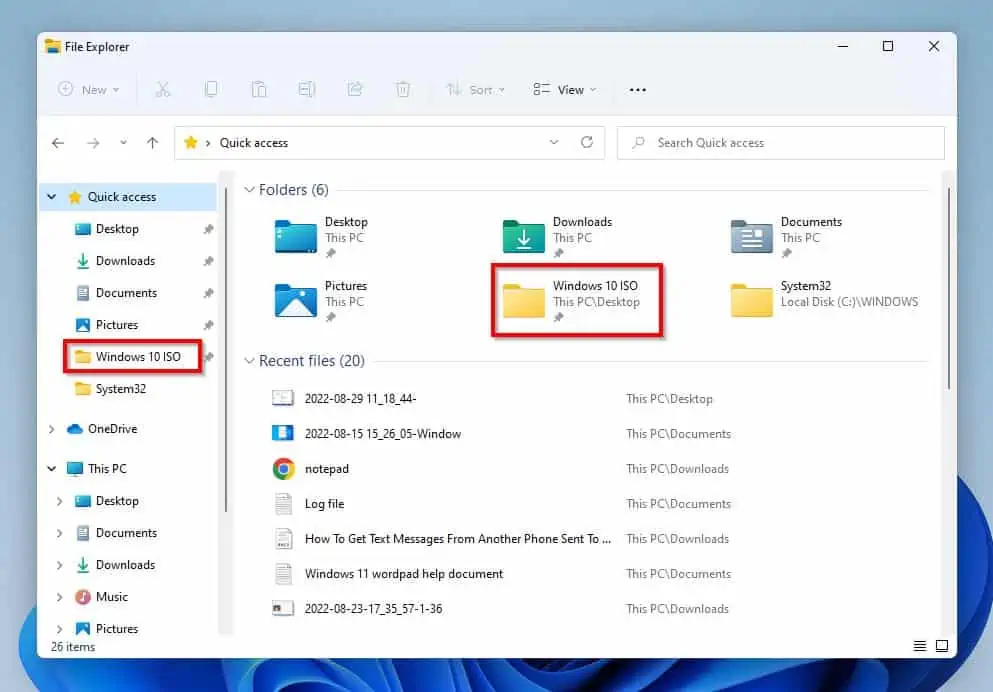Screen dimensions: 993x692
Task: Open the Sort dropdown menu
Action: pos(476,89)
